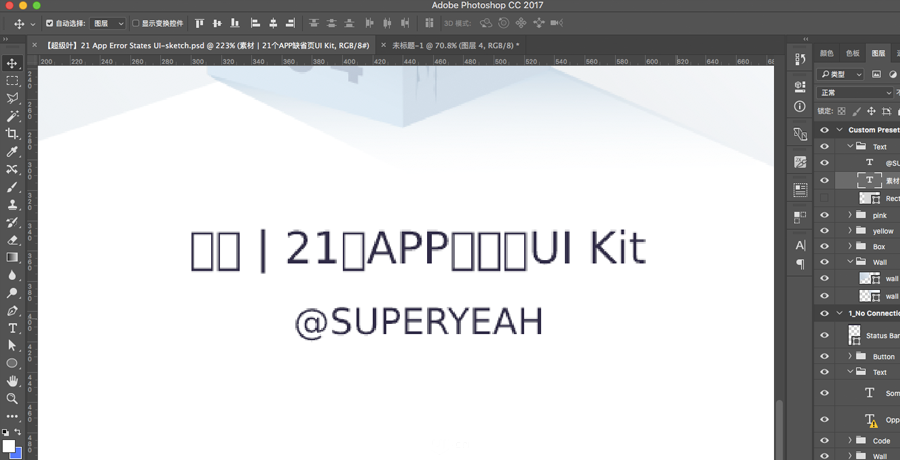
Task: Expand the Box folder
Action: pos(850,246)
